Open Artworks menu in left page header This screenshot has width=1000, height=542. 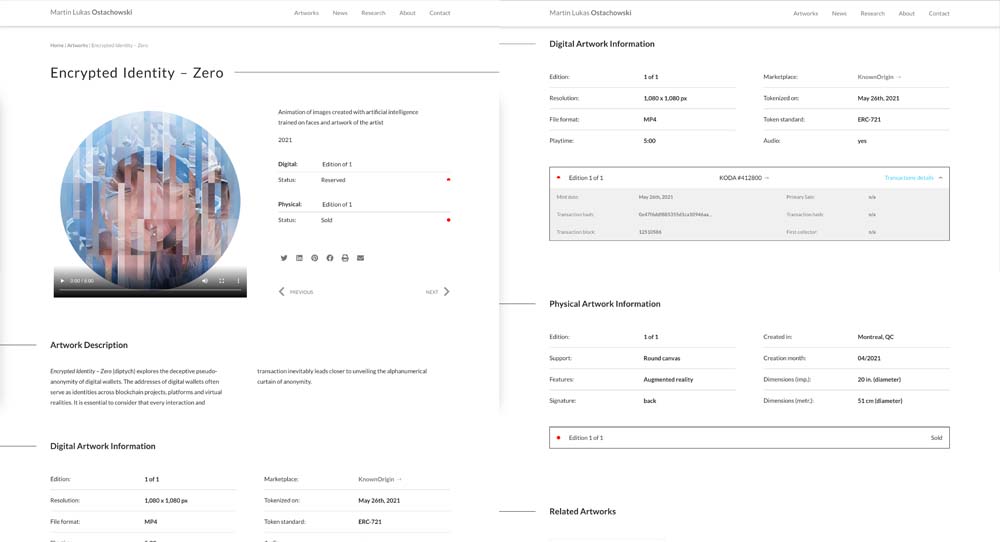pos(306,13)
